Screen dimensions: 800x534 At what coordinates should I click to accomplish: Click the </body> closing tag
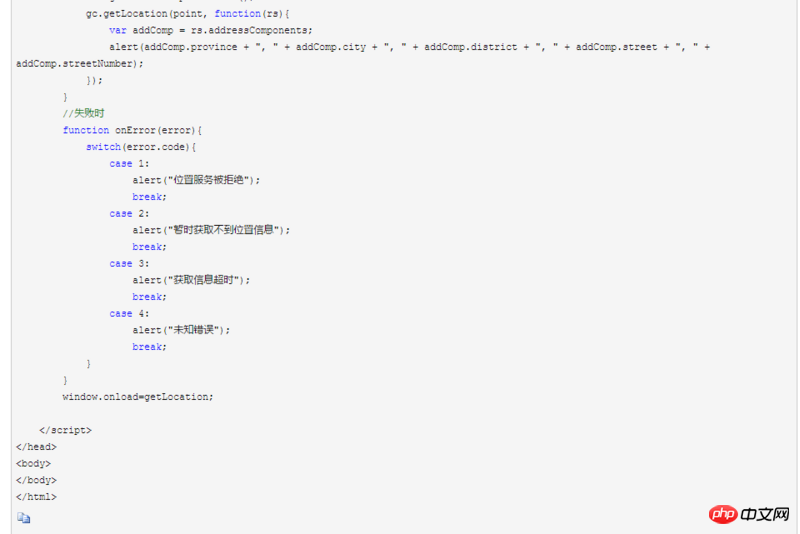coord(36,480)
